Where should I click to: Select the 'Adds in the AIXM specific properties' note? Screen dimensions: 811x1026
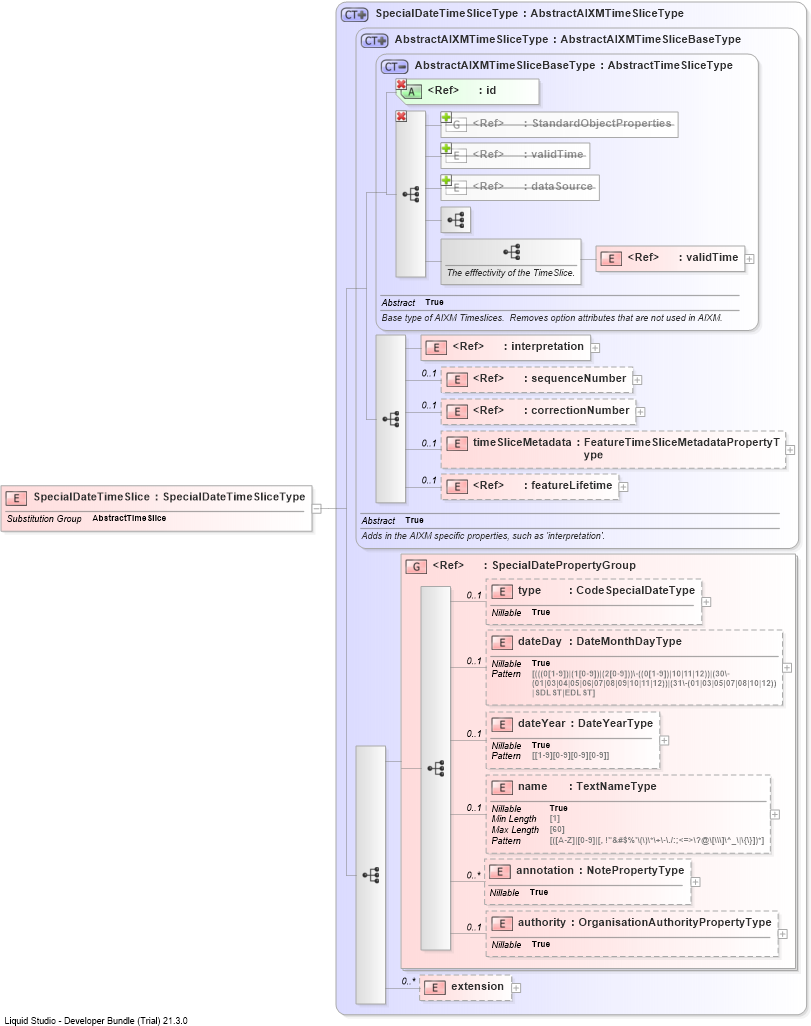pyautogui.click(x=483, y=536)
